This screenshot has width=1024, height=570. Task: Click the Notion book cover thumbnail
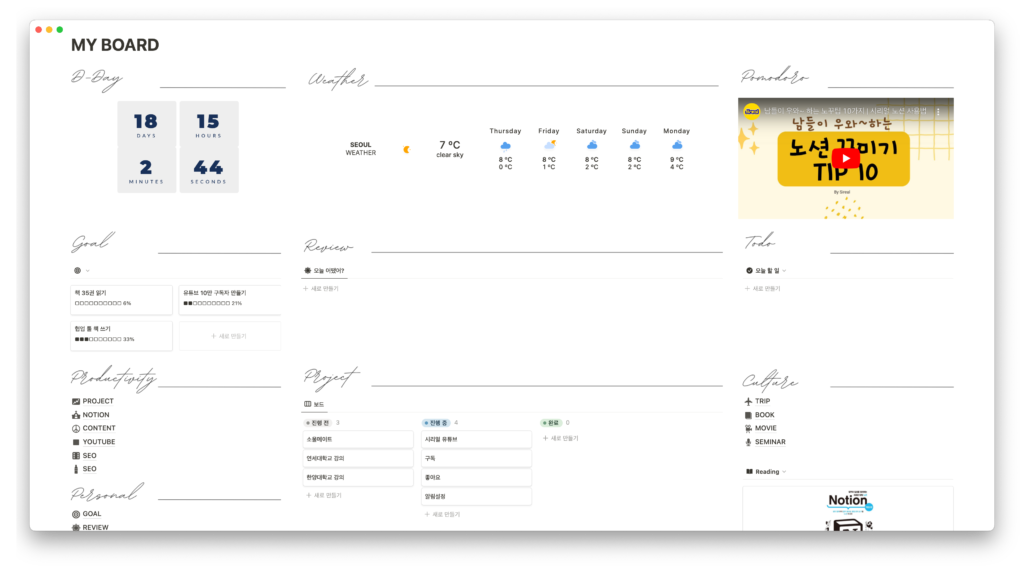(x=847, y=509)
